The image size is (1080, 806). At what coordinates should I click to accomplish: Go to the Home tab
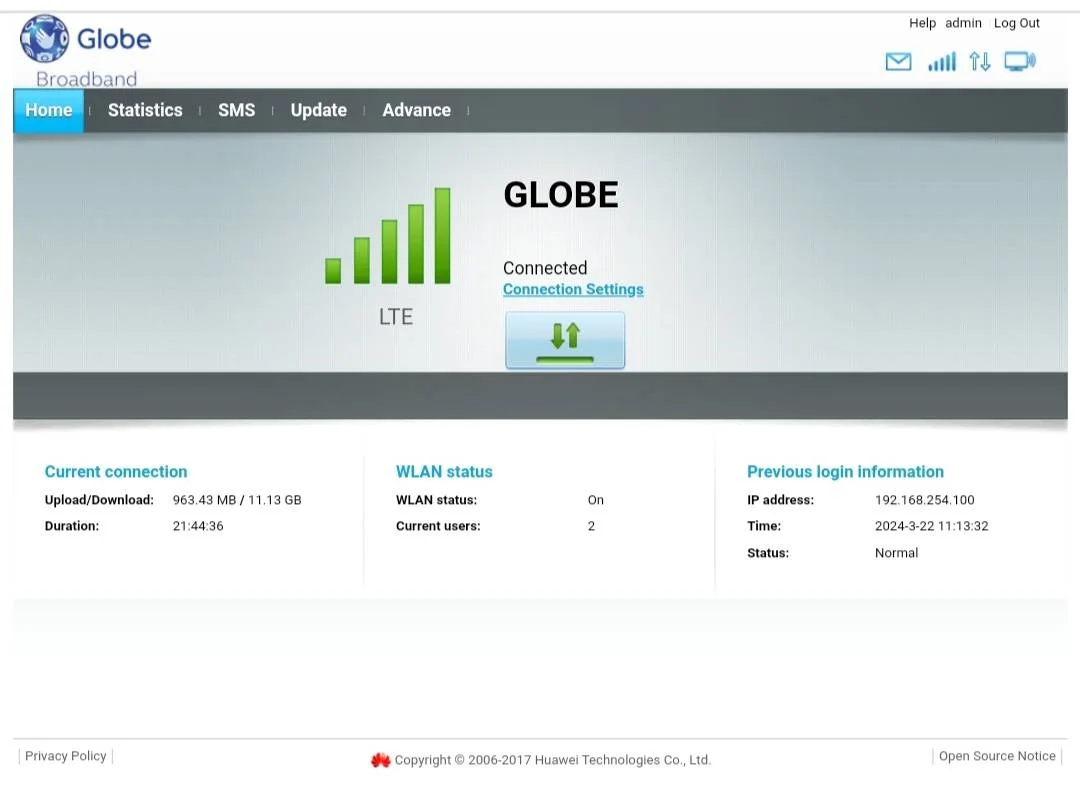(x=48, y=110)
